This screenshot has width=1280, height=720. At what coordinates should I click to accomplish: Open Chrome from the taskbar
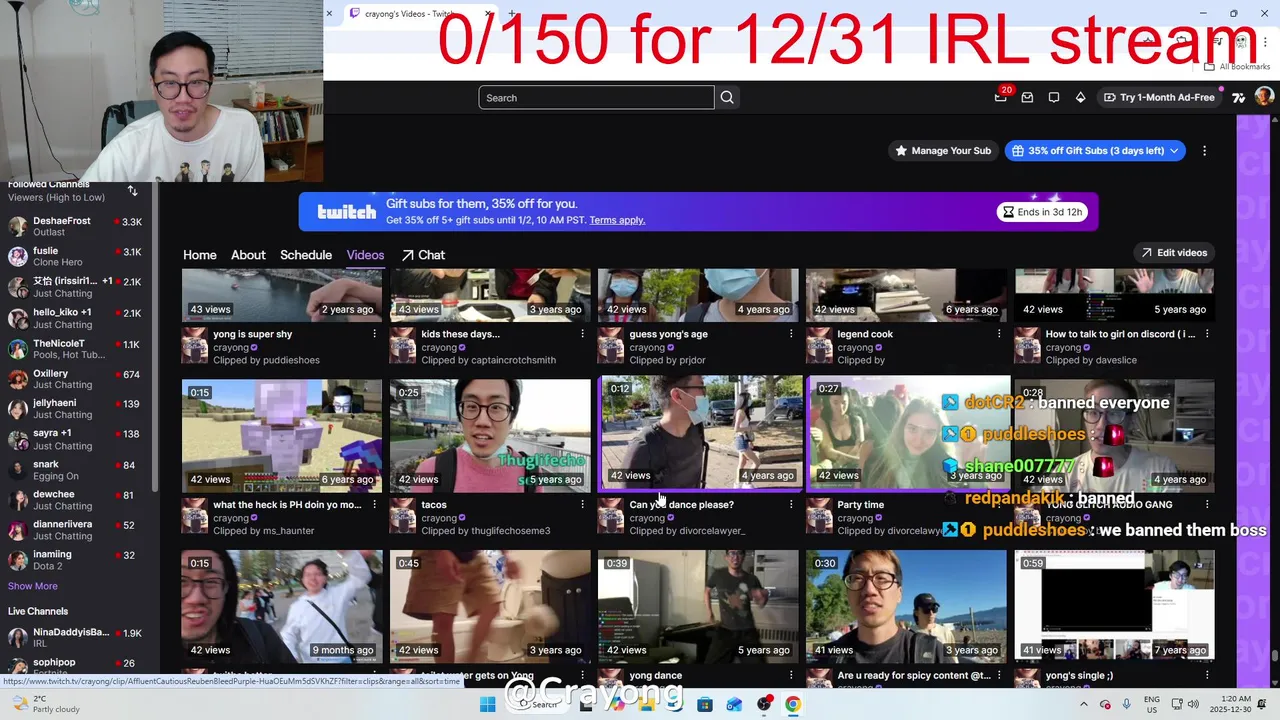[793, 704]
